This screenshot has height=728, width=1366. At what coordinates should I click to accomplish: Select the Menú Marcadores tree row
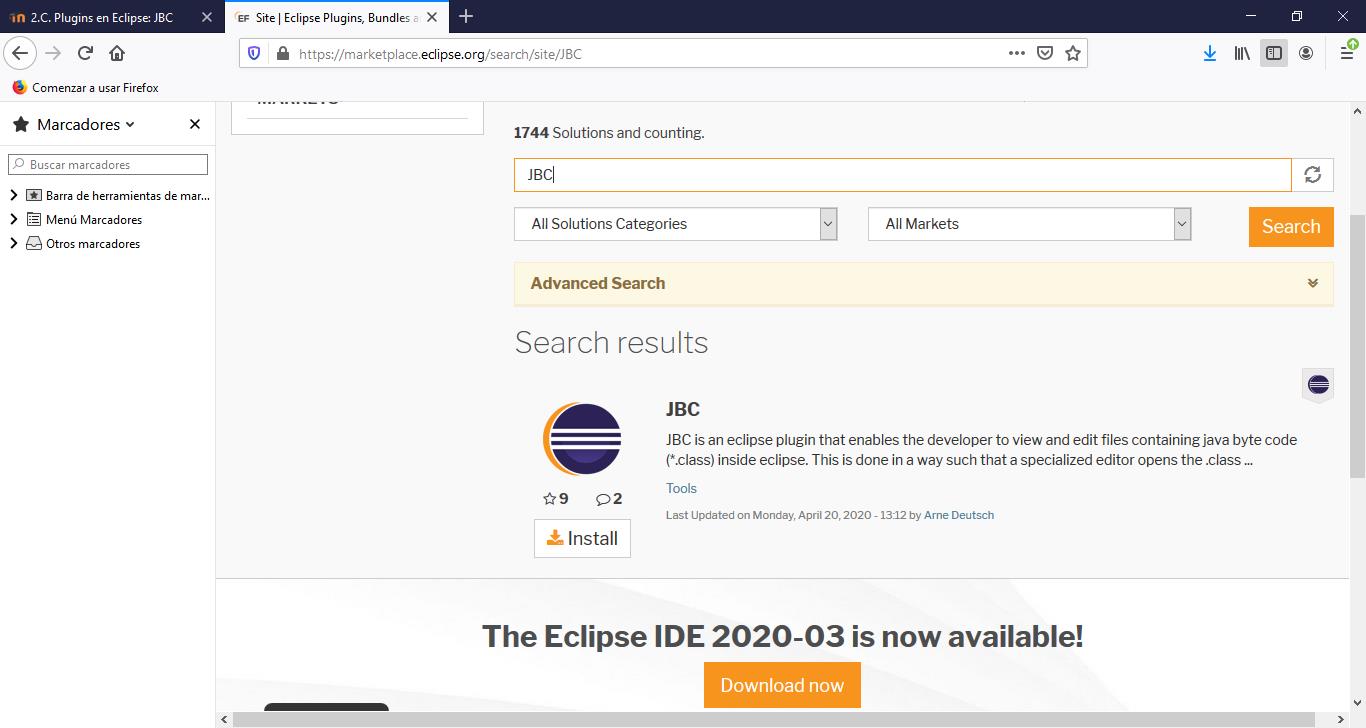coord(107,219)
